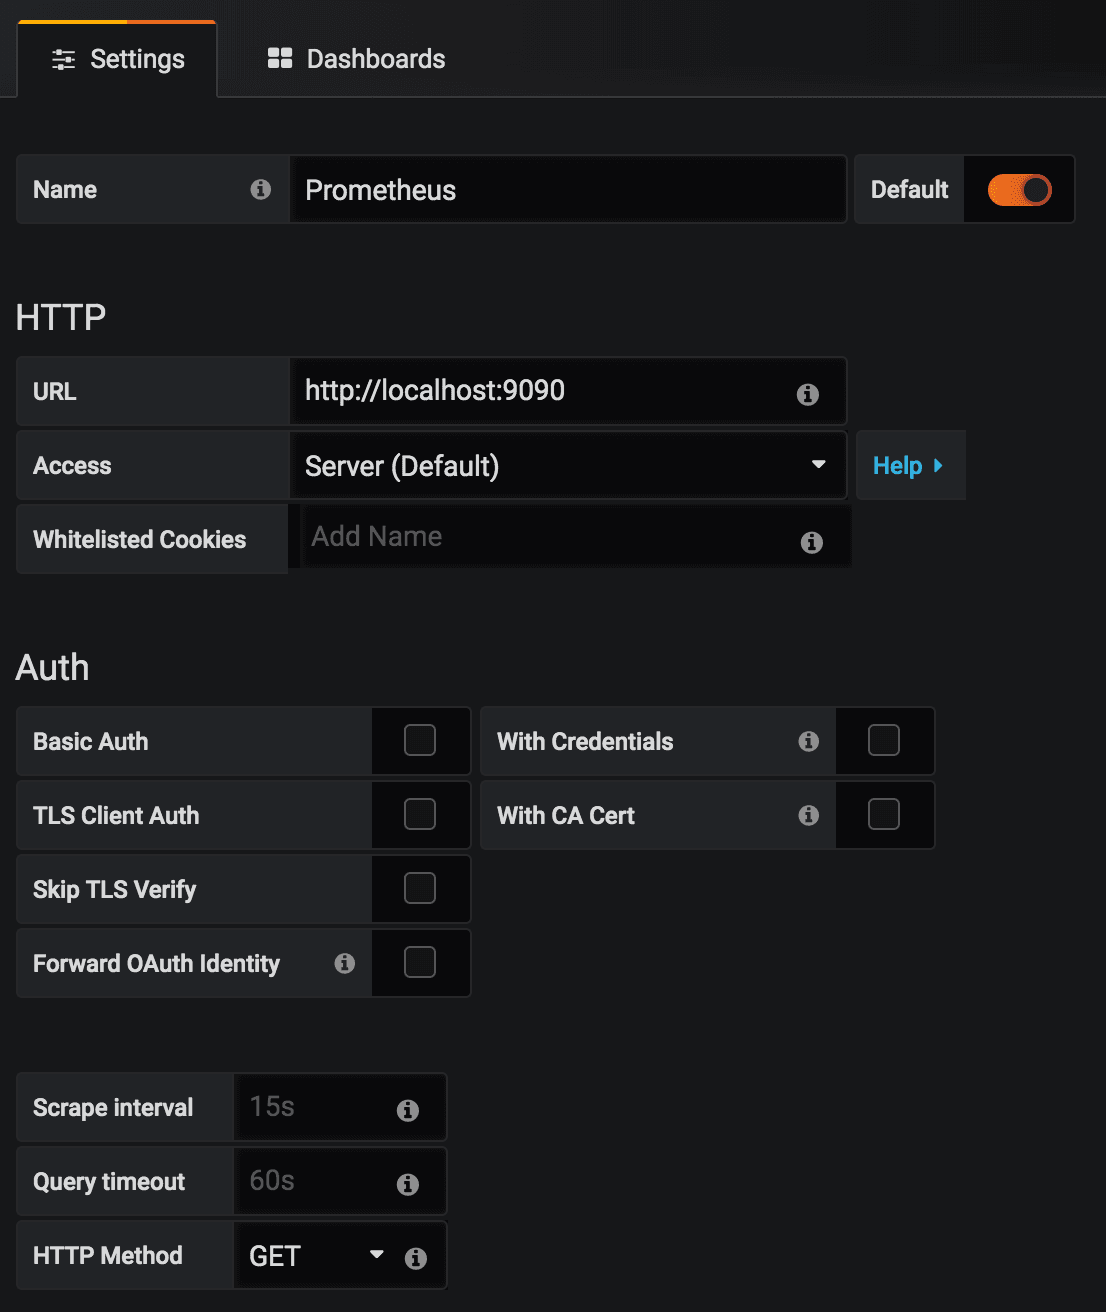Toggle the Default data source switch

(x=1019, y=190)
